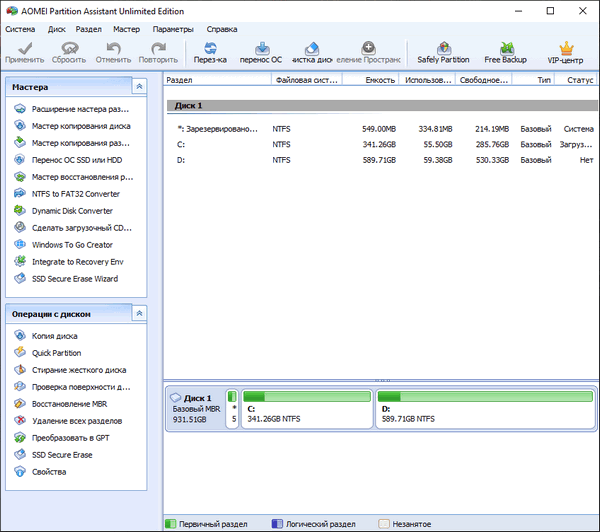This screenshot has height=532, width=600.
Task: Click the Safely Partition toolbar icon
Action: [x=442, y=48]
